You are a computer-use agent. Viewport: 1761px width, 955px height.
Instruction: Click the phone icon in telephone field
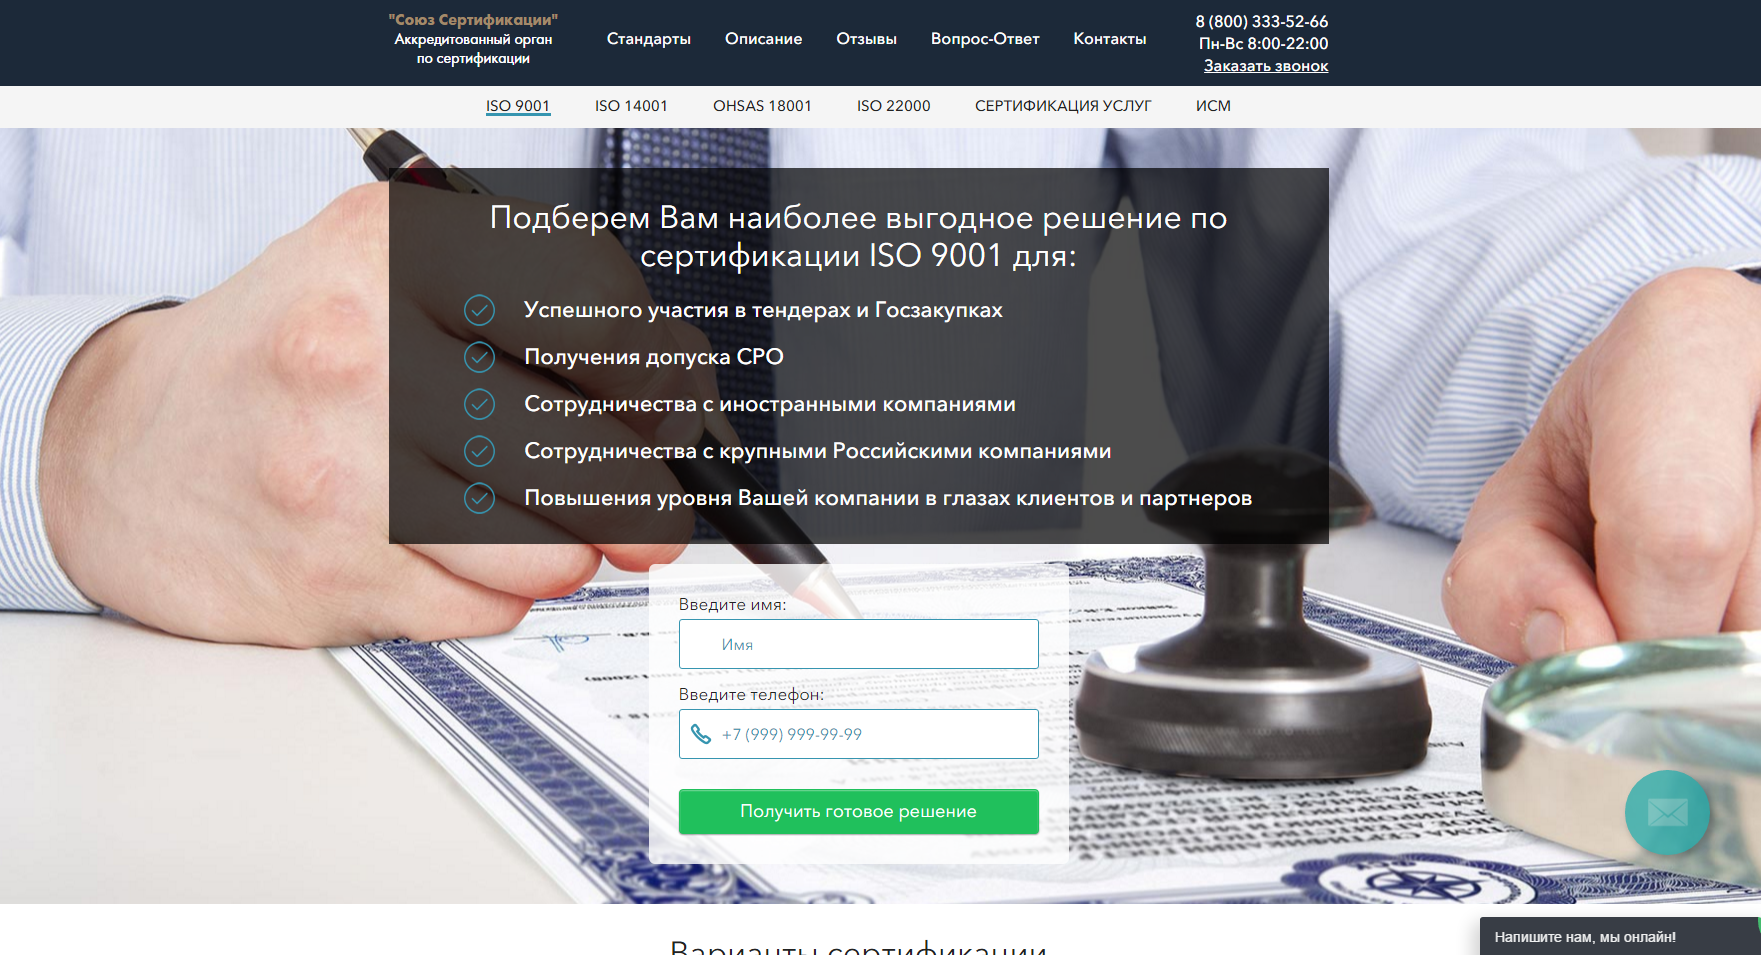(701, 734)
